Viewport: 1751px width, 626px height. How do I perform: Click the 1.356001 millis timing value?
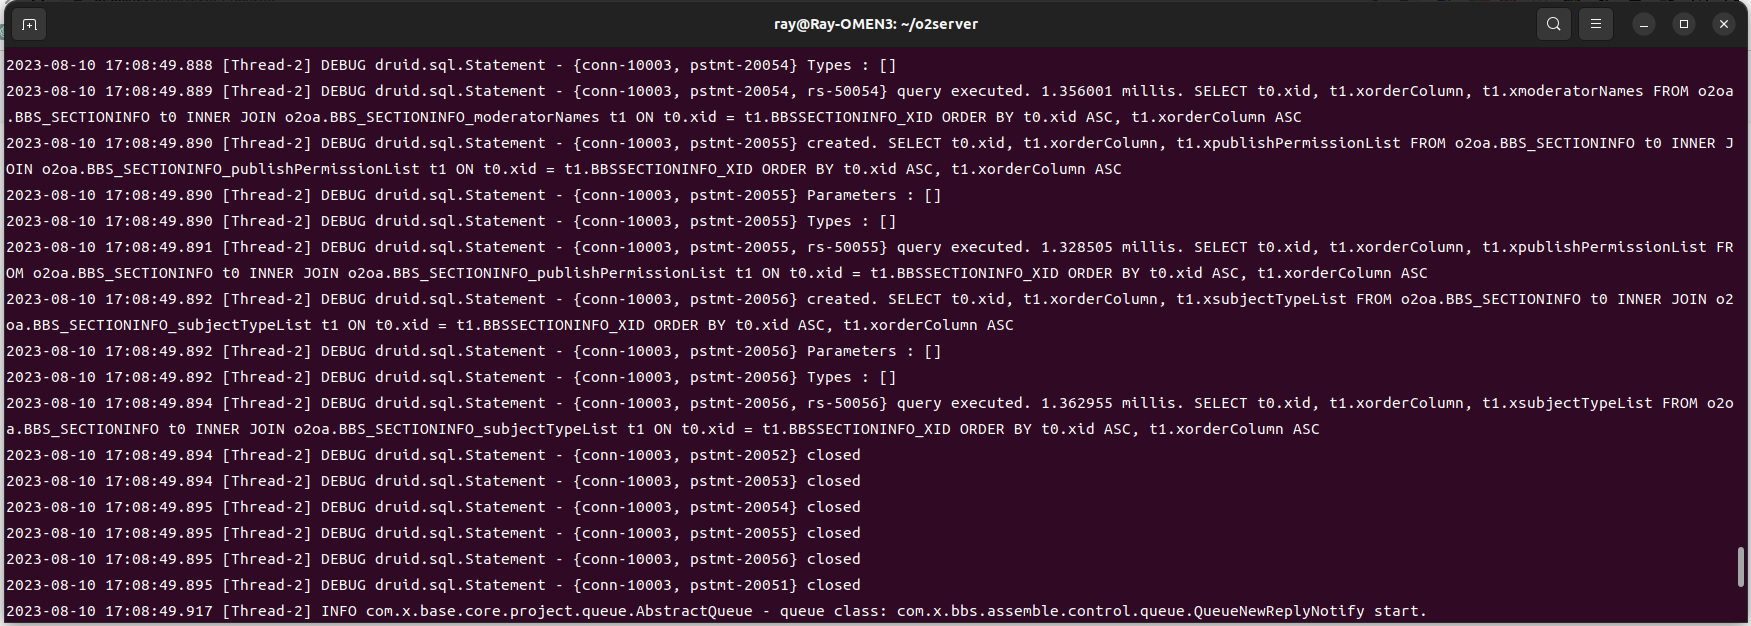(x=1076, y=91)
